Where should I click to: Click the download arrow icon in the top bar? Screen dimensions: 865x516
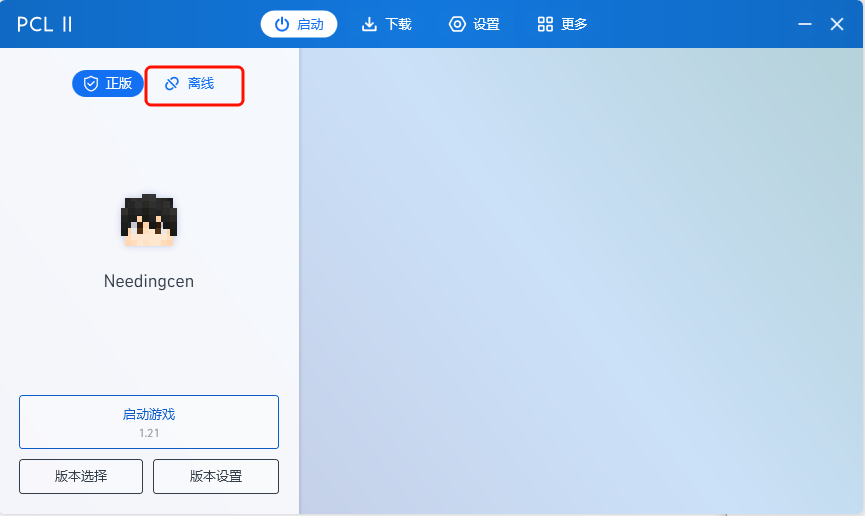click(369, 24)
